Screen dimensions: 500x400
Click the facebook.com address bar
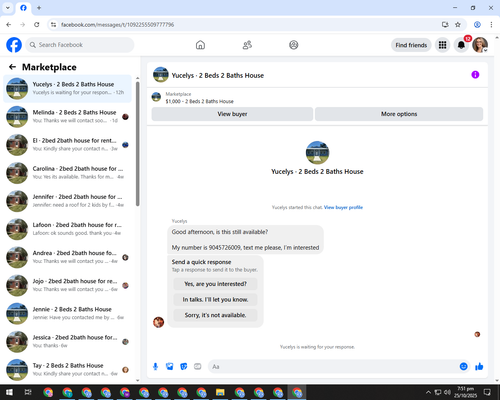(x=247, y=25)
